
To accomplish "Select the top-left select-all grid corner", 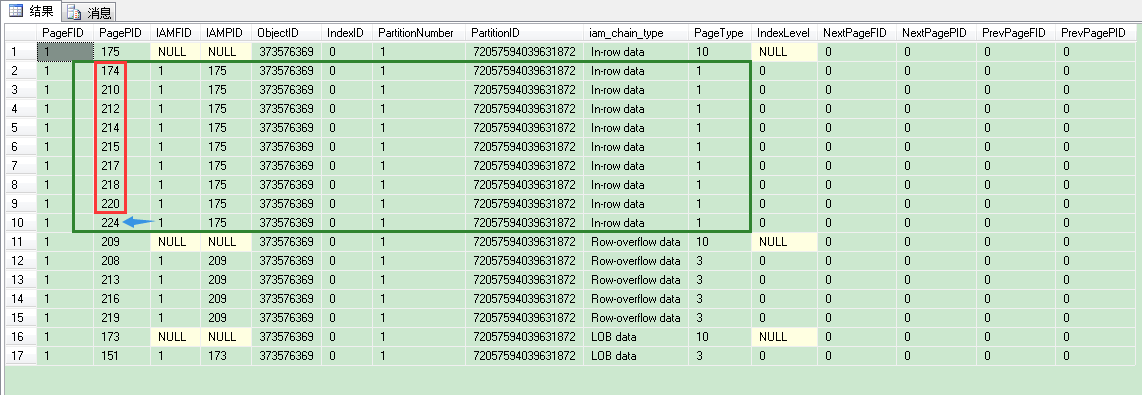I will click(20, 33).
